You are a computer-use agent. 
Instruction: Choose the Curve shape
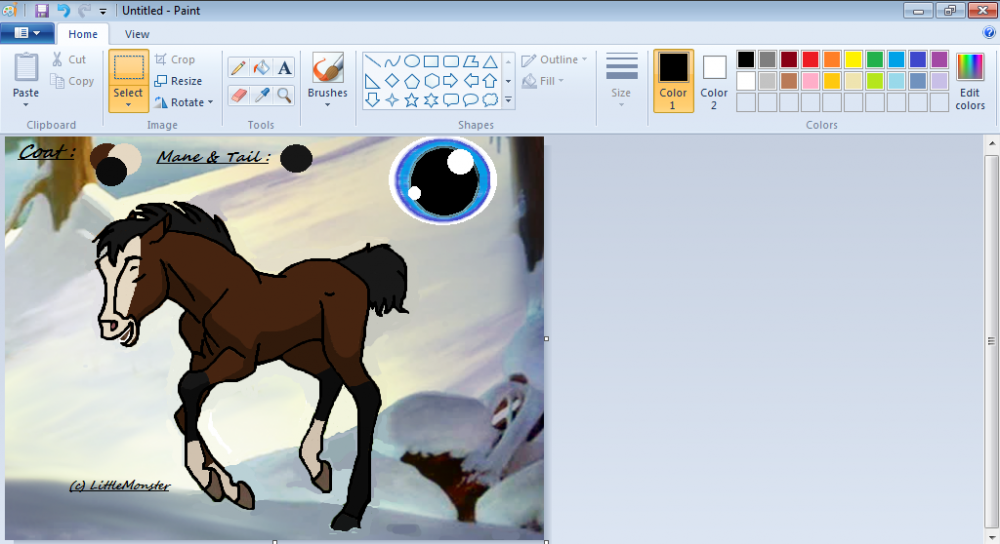(x=392, y=62)
